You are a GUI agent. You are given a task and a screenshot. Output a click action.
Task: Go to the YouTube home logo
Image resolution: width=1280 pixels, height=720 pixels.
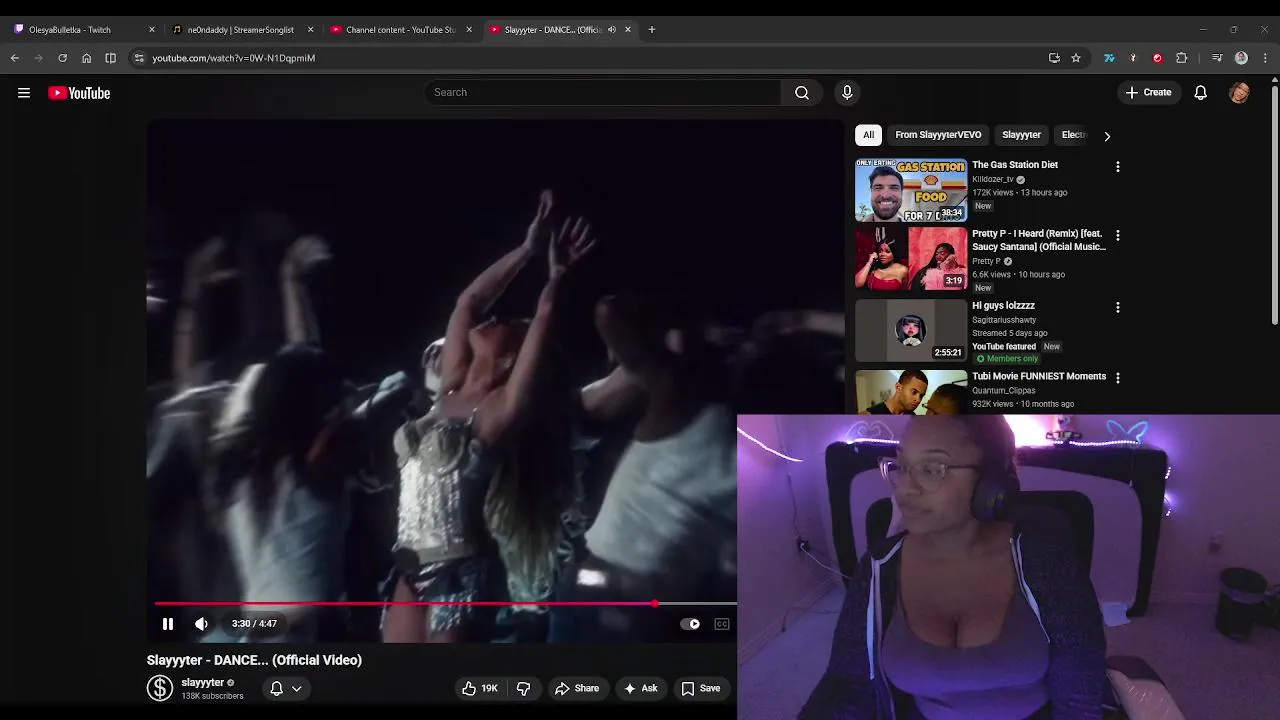click(x=79, y=93)
